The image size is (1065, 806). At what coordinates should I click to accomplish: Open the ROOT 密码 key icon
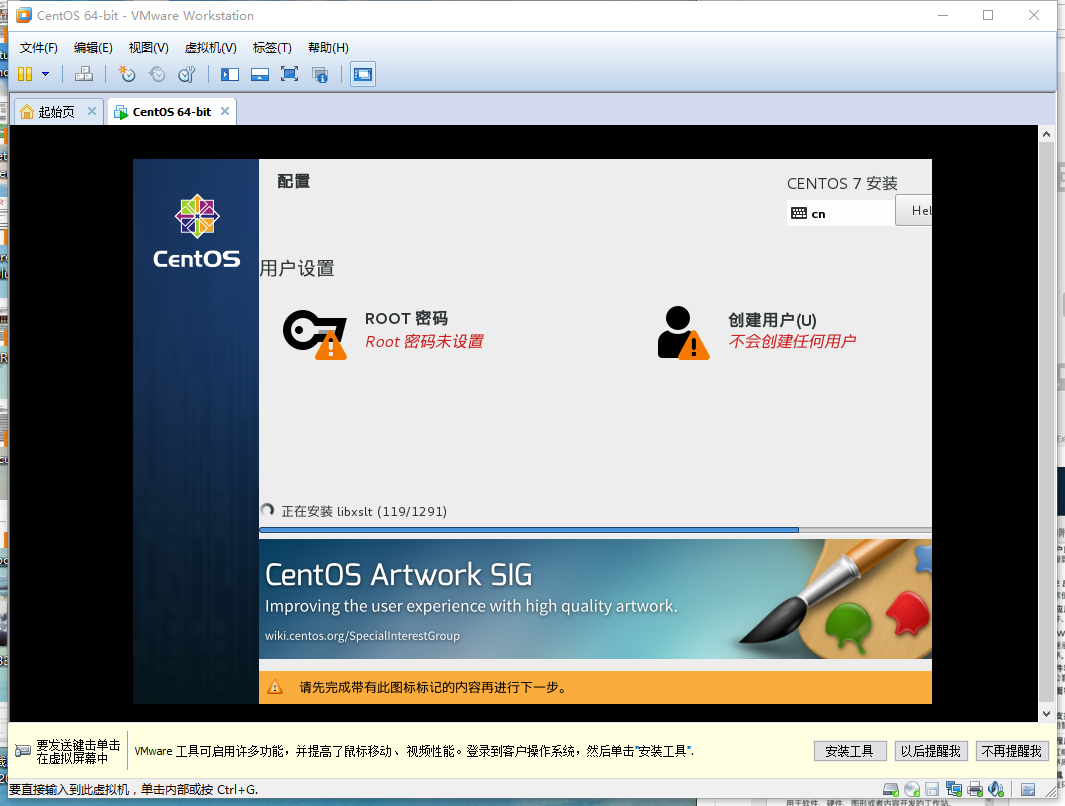tap(315, 334)
